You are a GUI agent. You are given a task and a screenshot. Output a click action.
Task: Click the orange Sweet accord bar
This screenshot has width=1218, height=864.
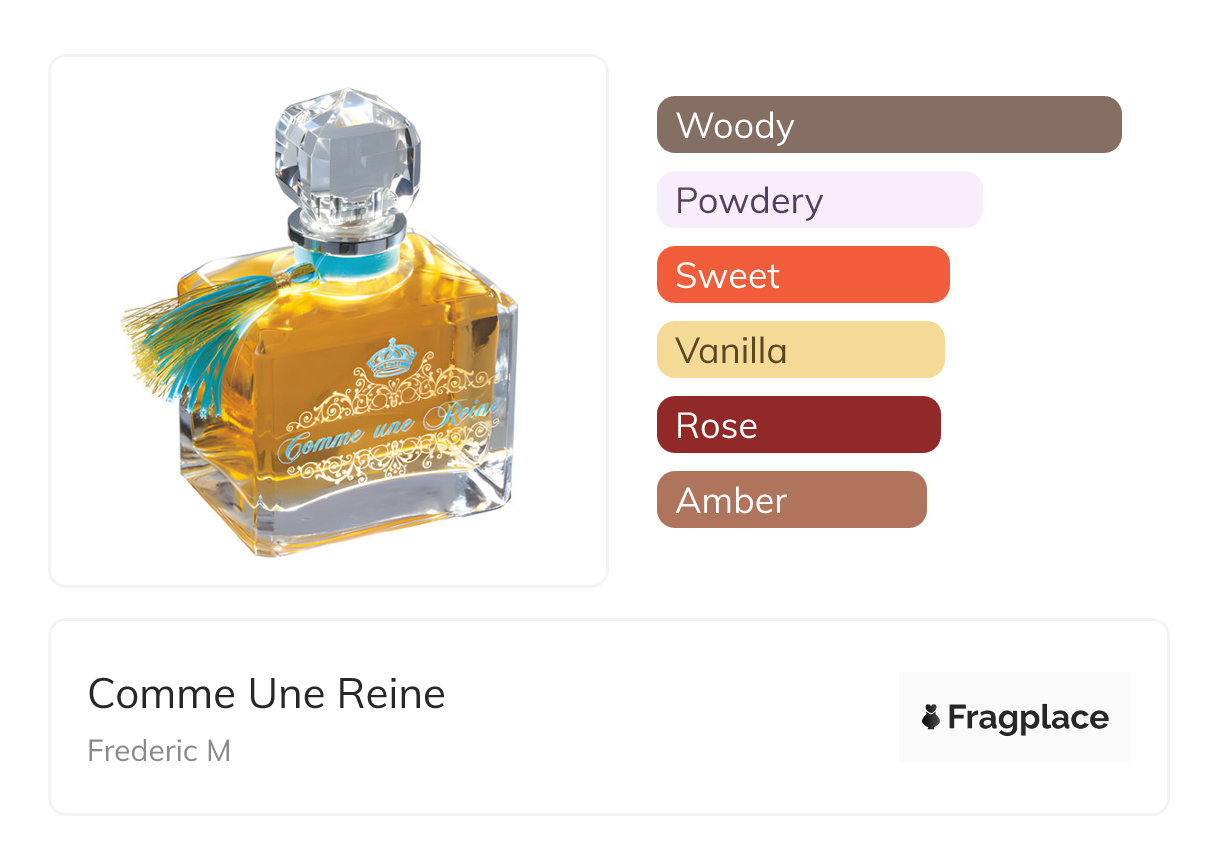click(x=802, y=275)
